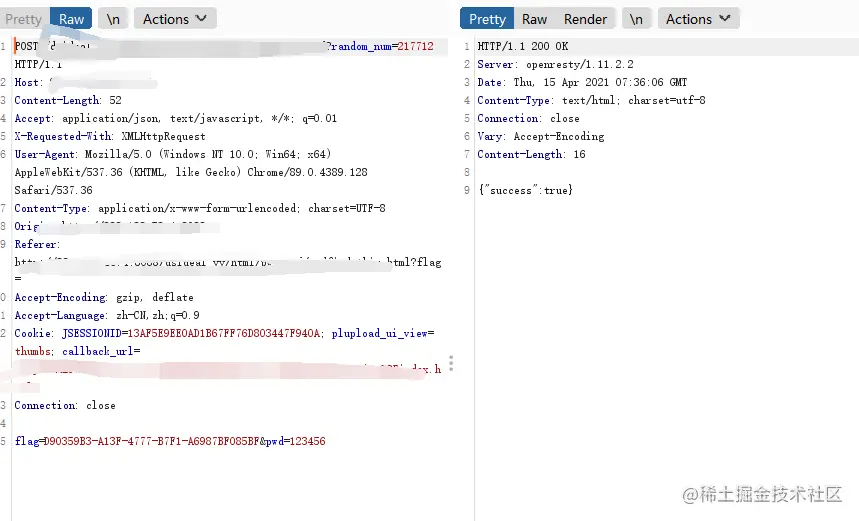Open Render tab in response panel

coord(585,19)
